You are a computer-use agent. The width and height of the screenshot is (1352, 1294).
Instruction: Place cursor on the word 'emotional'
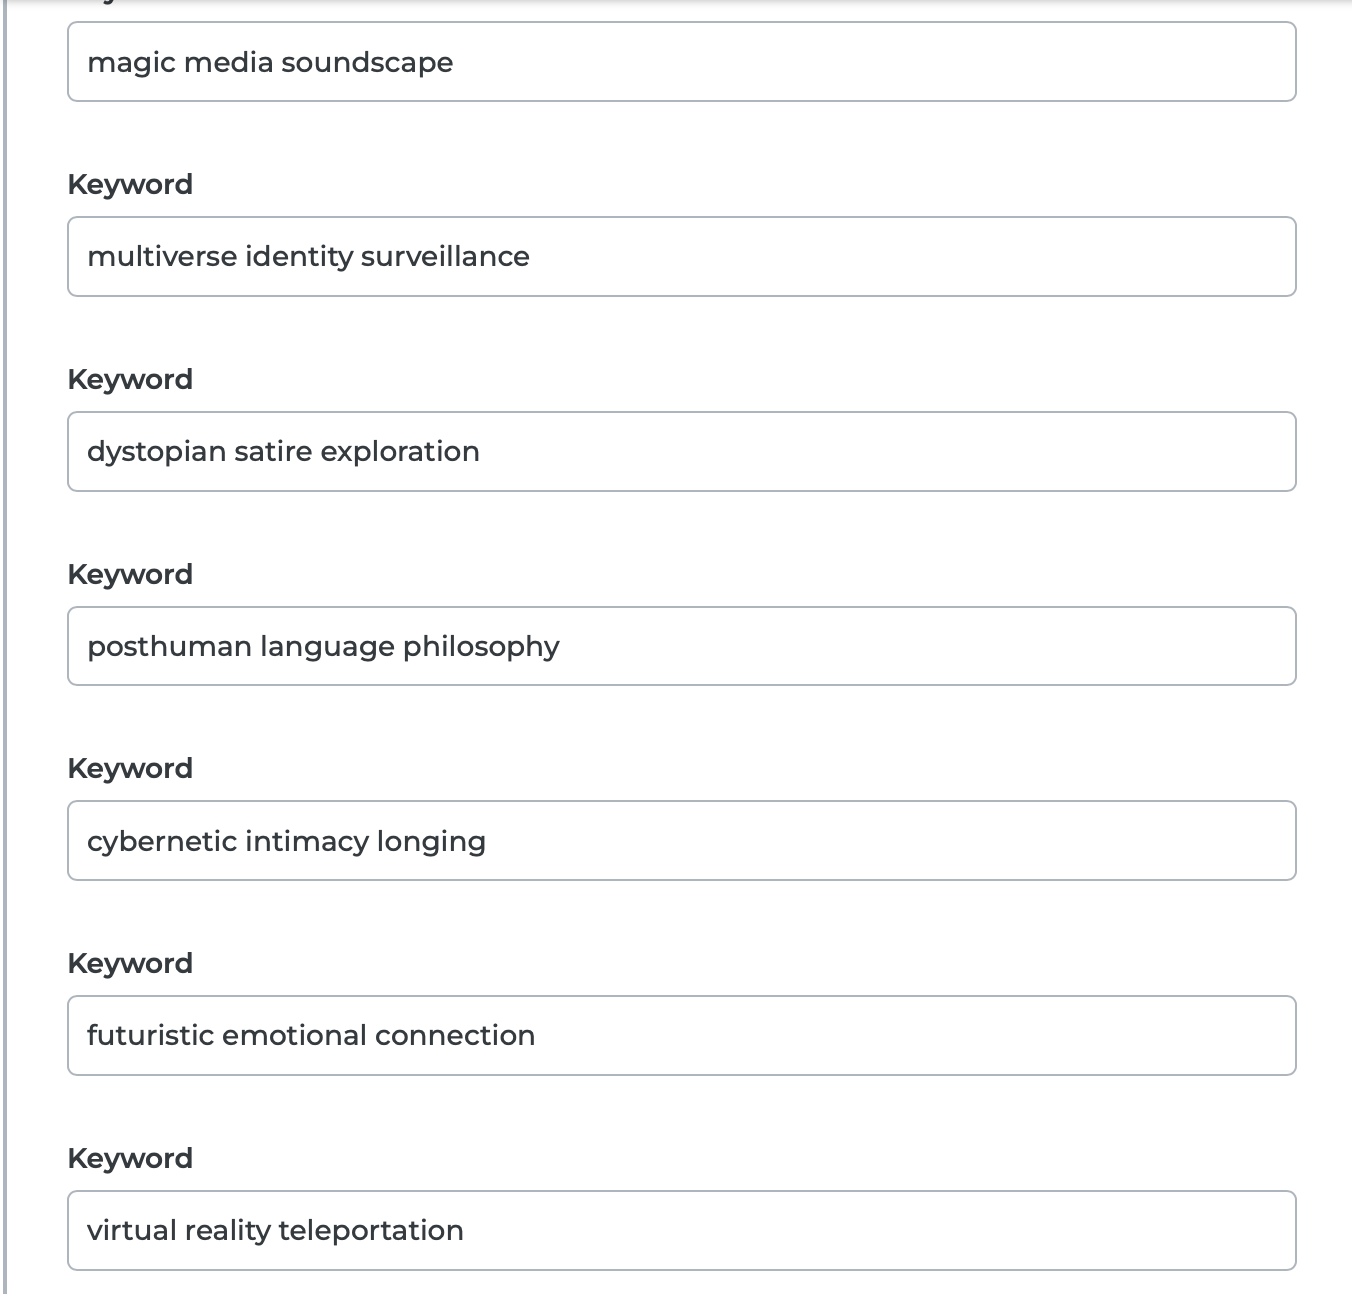pyautogui.click(x=294, y=1035)
